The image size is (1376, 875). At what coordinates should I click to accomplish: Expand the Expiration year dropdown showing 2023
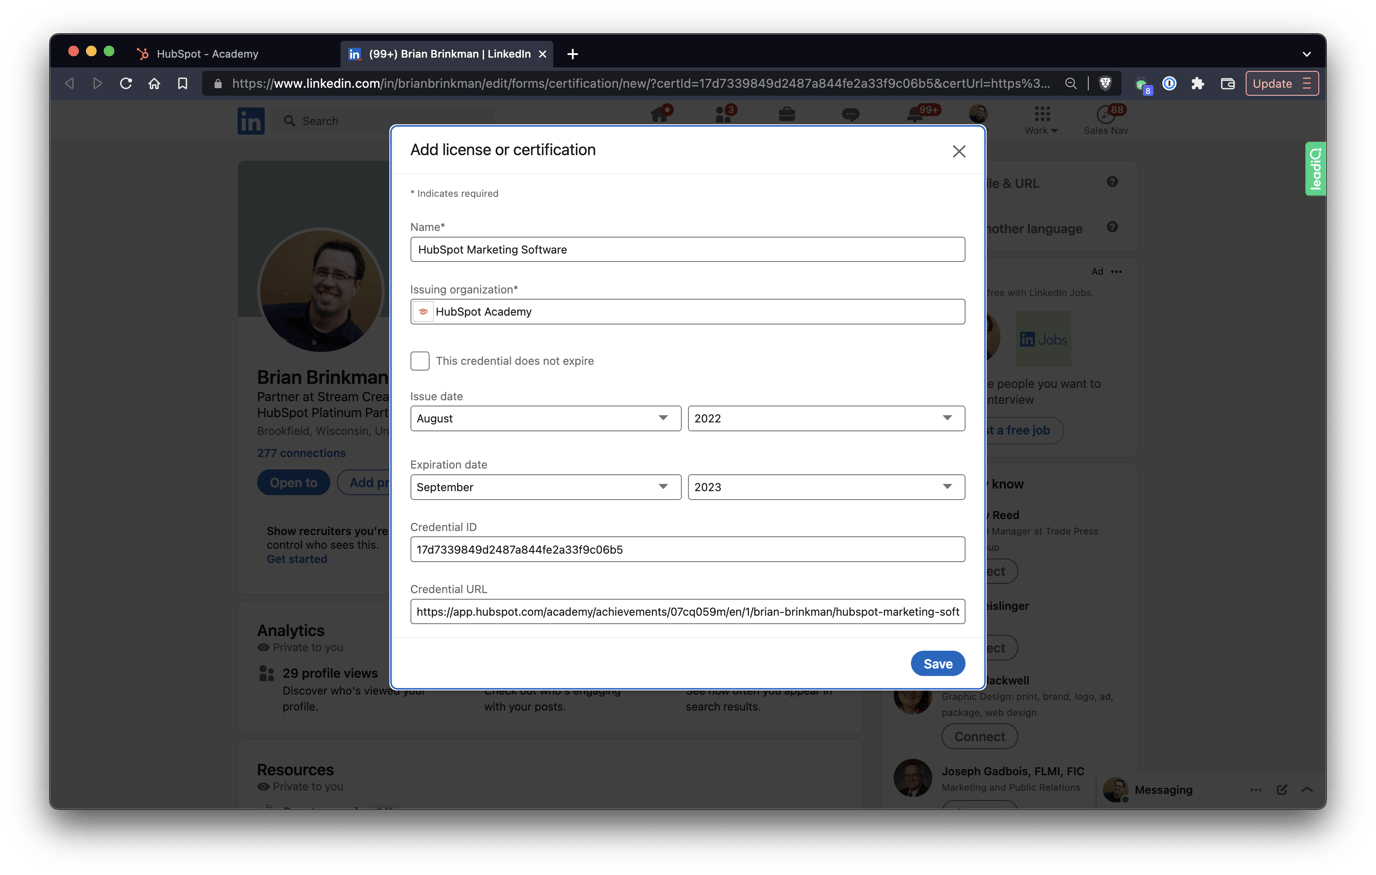point(826,487)
